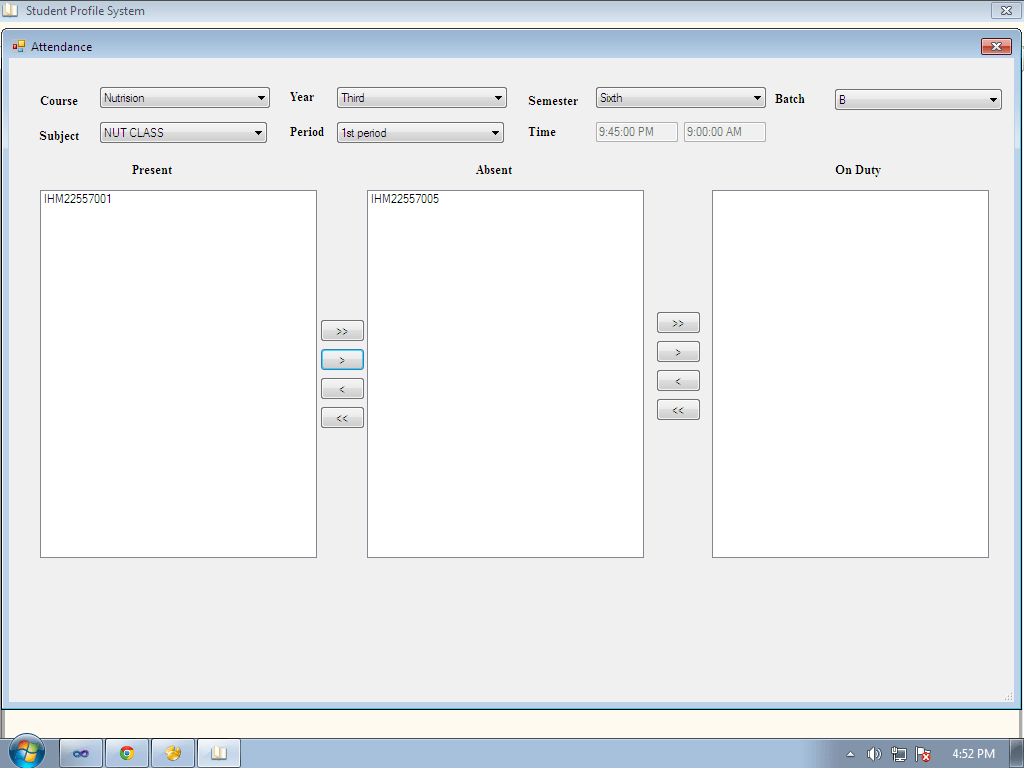
Task: Move all students from Present to Absent
Action: point(342,331)
